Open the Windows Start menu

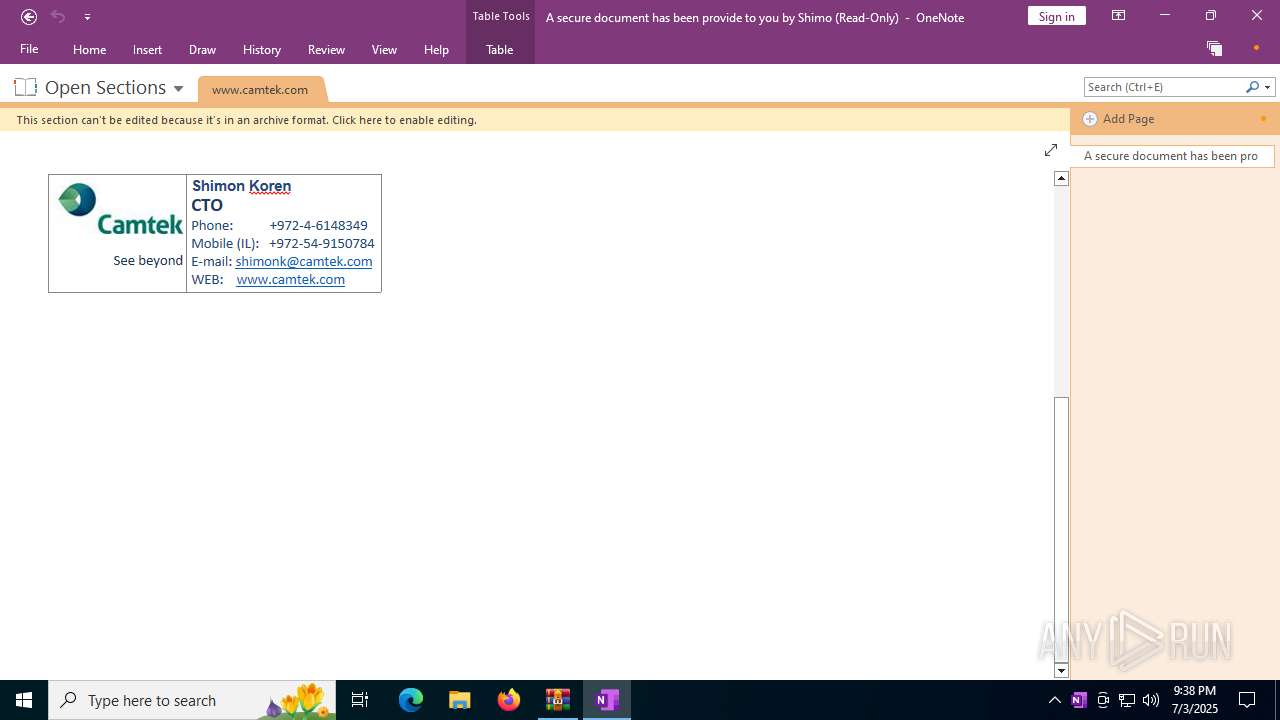click(x=24, y=700)
